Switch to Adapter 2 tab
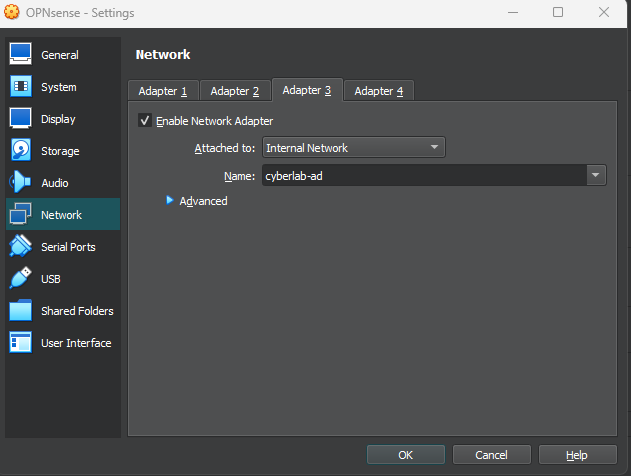This screenshot has width=631, height=476. point(235,91)
